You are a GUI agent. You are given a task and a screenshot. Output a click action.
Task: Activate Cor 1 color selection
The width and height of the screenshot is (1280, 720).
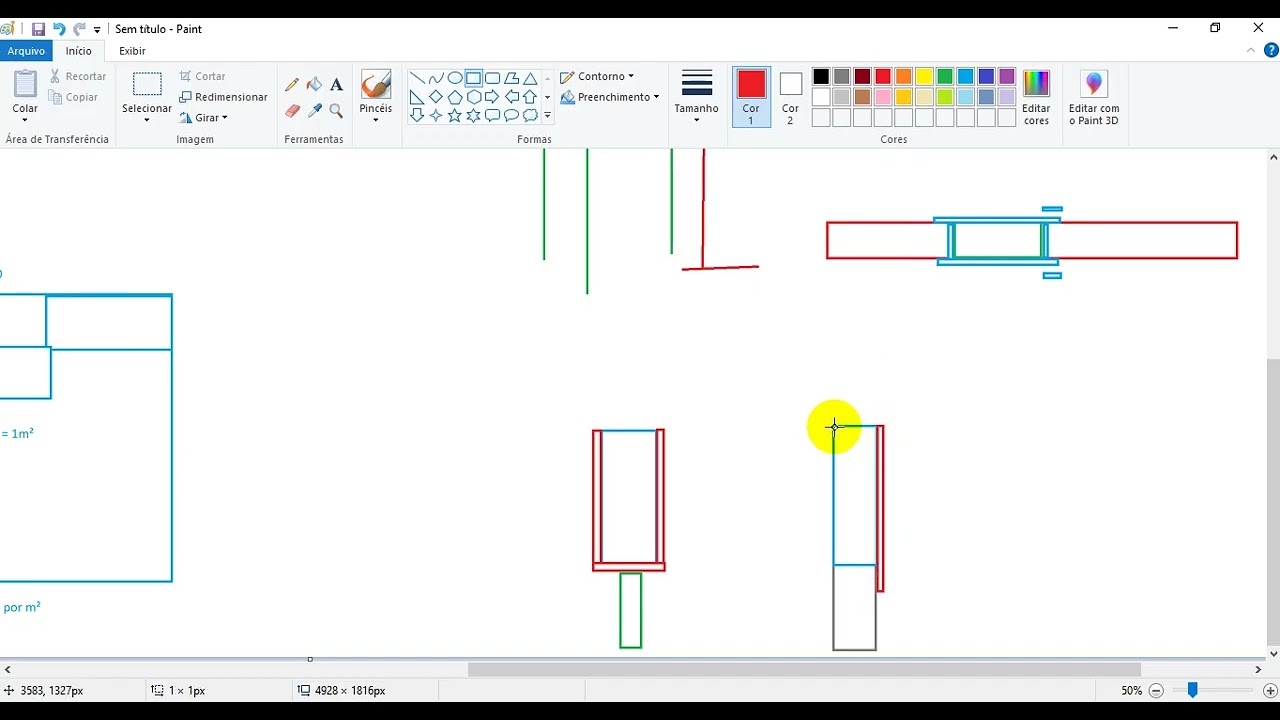tap(751, 97)
